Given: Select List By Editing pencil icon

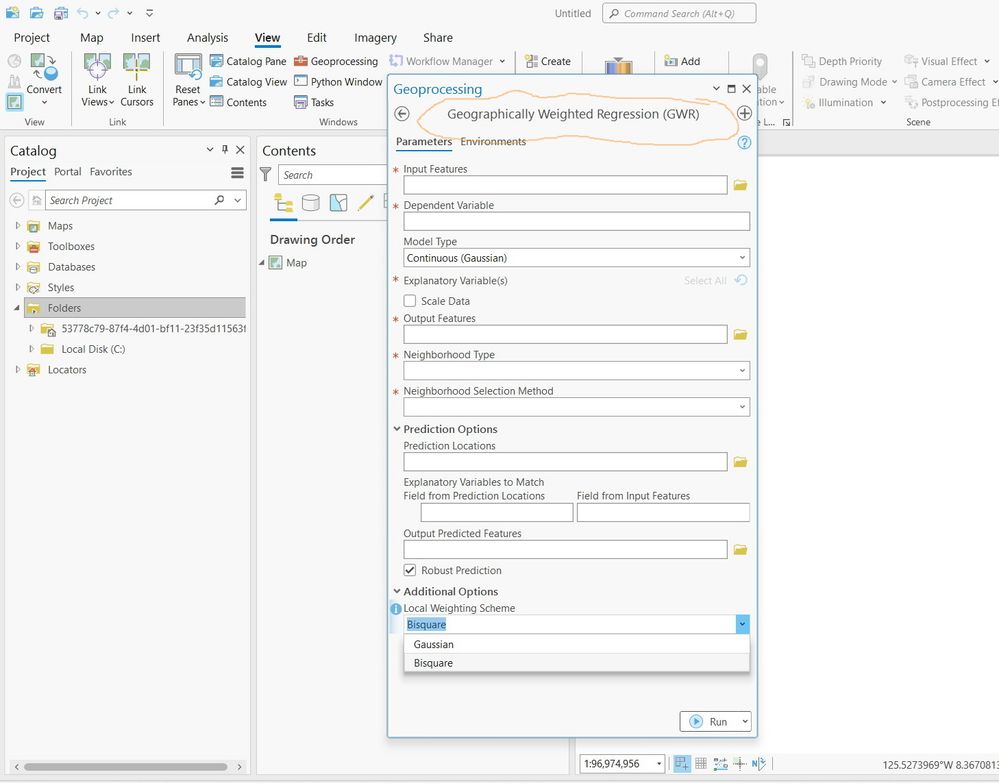Looking at the screenshot, I should [x=366, y=203].
